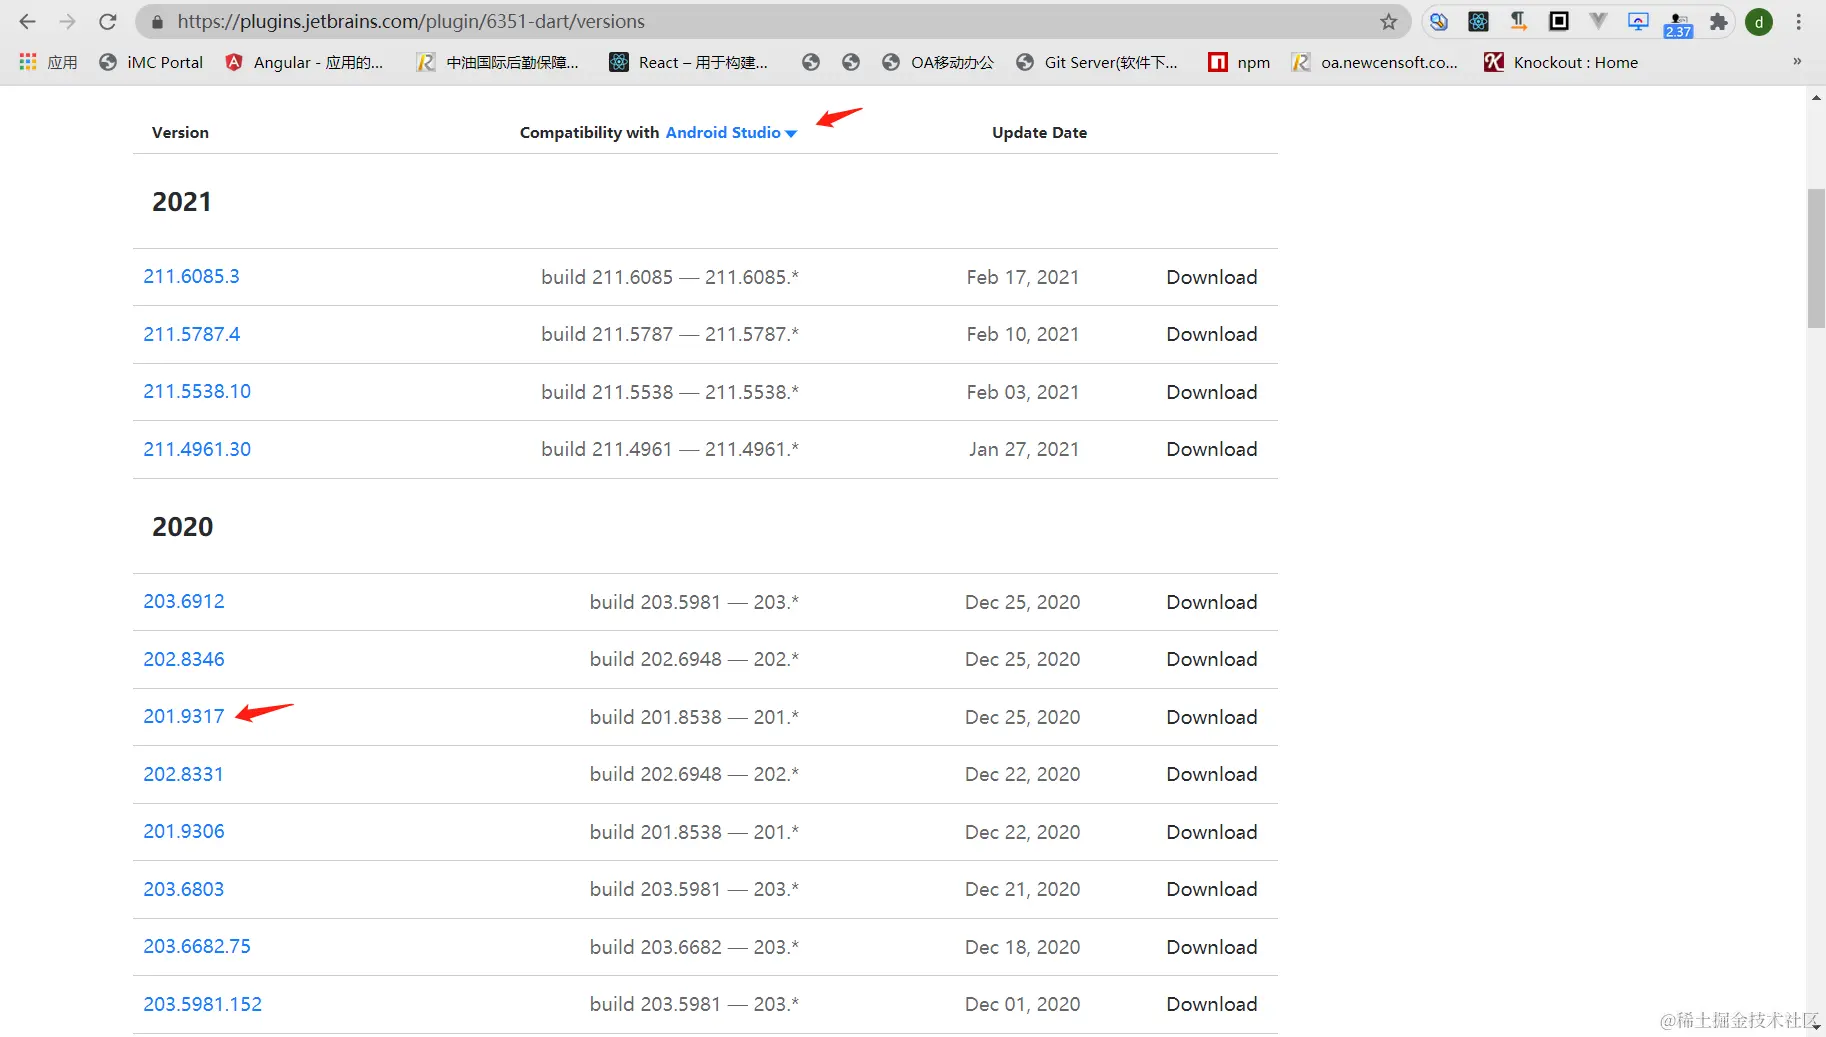
Task: Open version 203.6912
Action: (184, 602)
